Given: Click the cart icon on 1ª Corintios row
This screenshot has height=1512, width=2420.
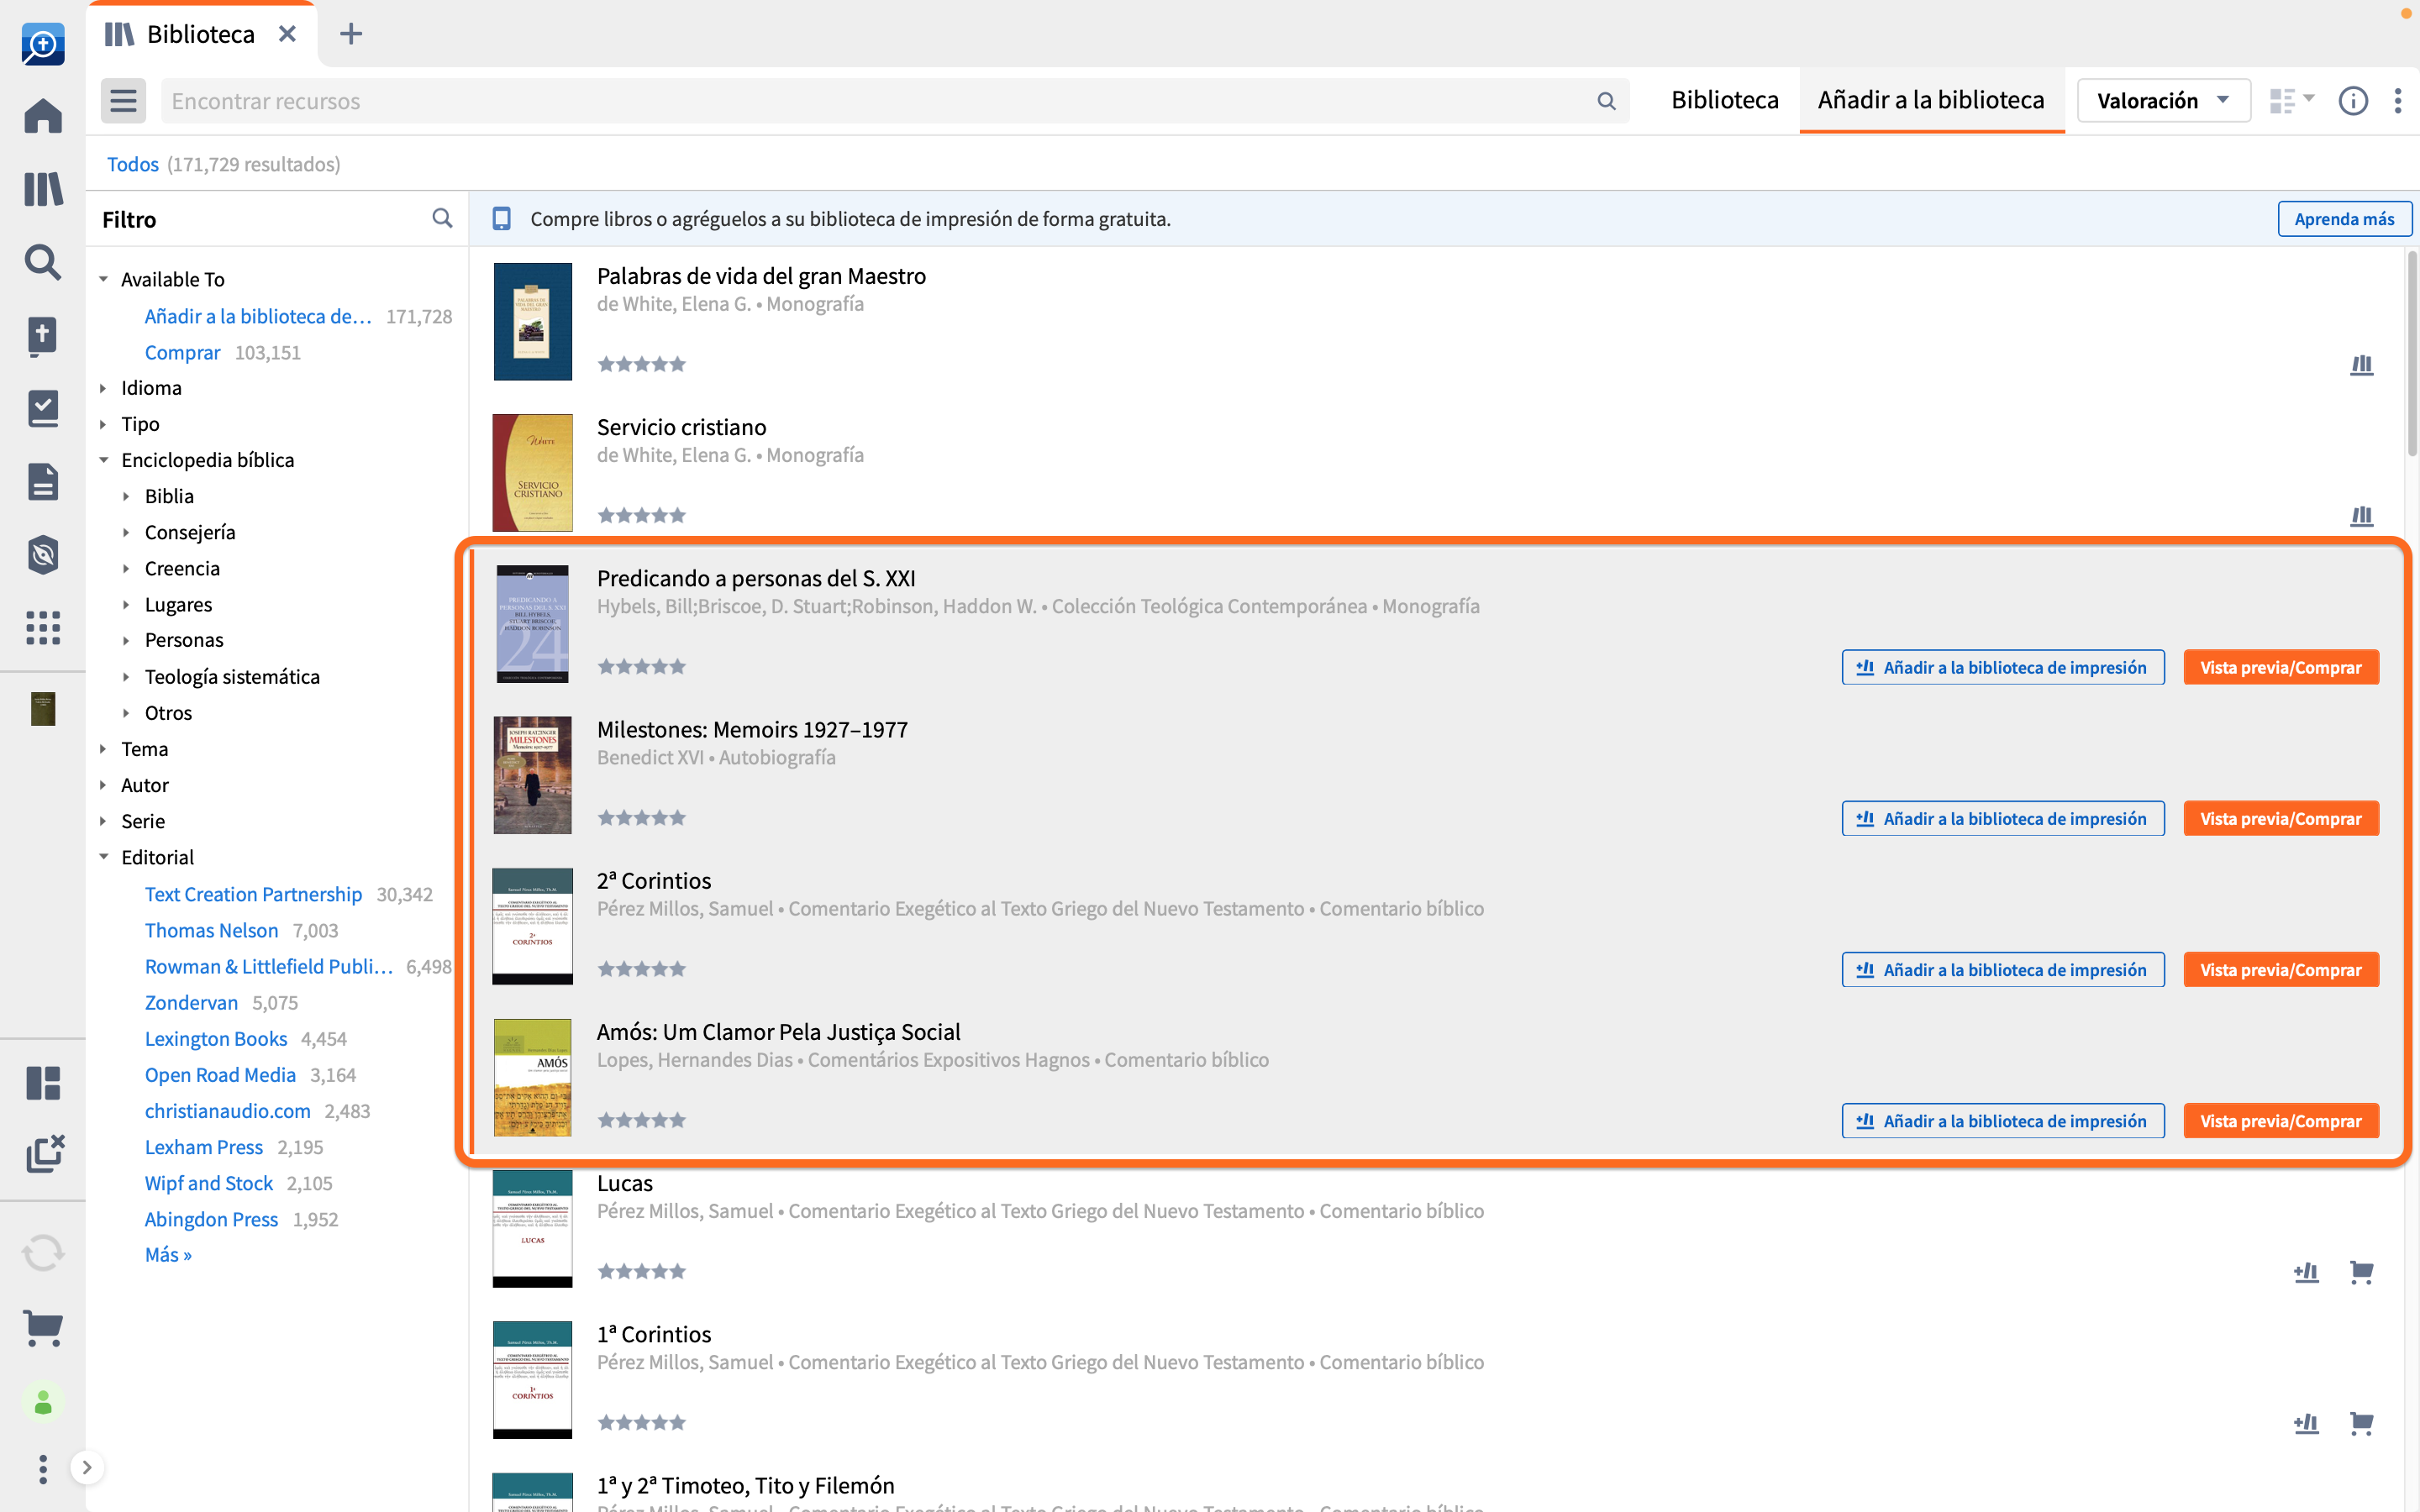Looking at the screenshot, I should (x=2361, y=1423).
